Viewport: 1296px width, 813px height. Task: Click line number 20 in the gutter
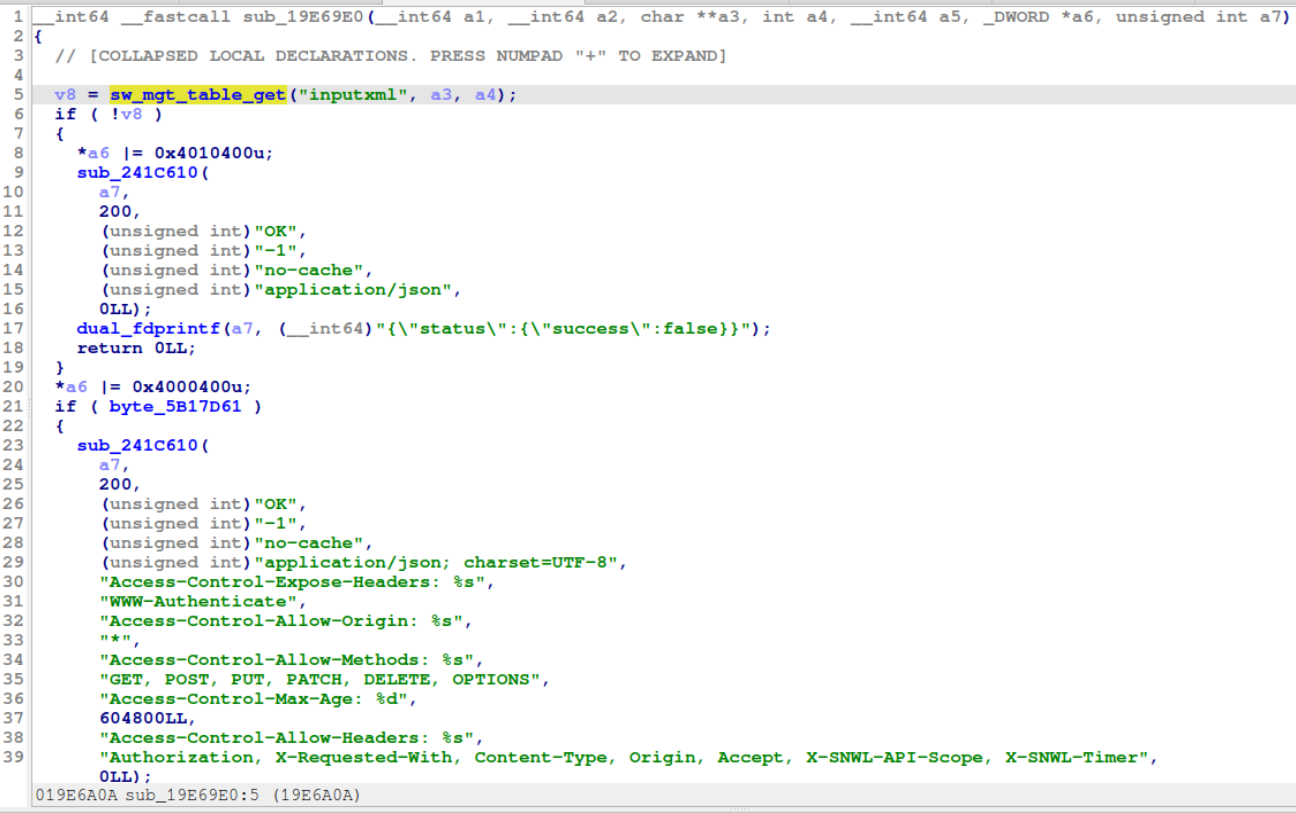point(14,387)
